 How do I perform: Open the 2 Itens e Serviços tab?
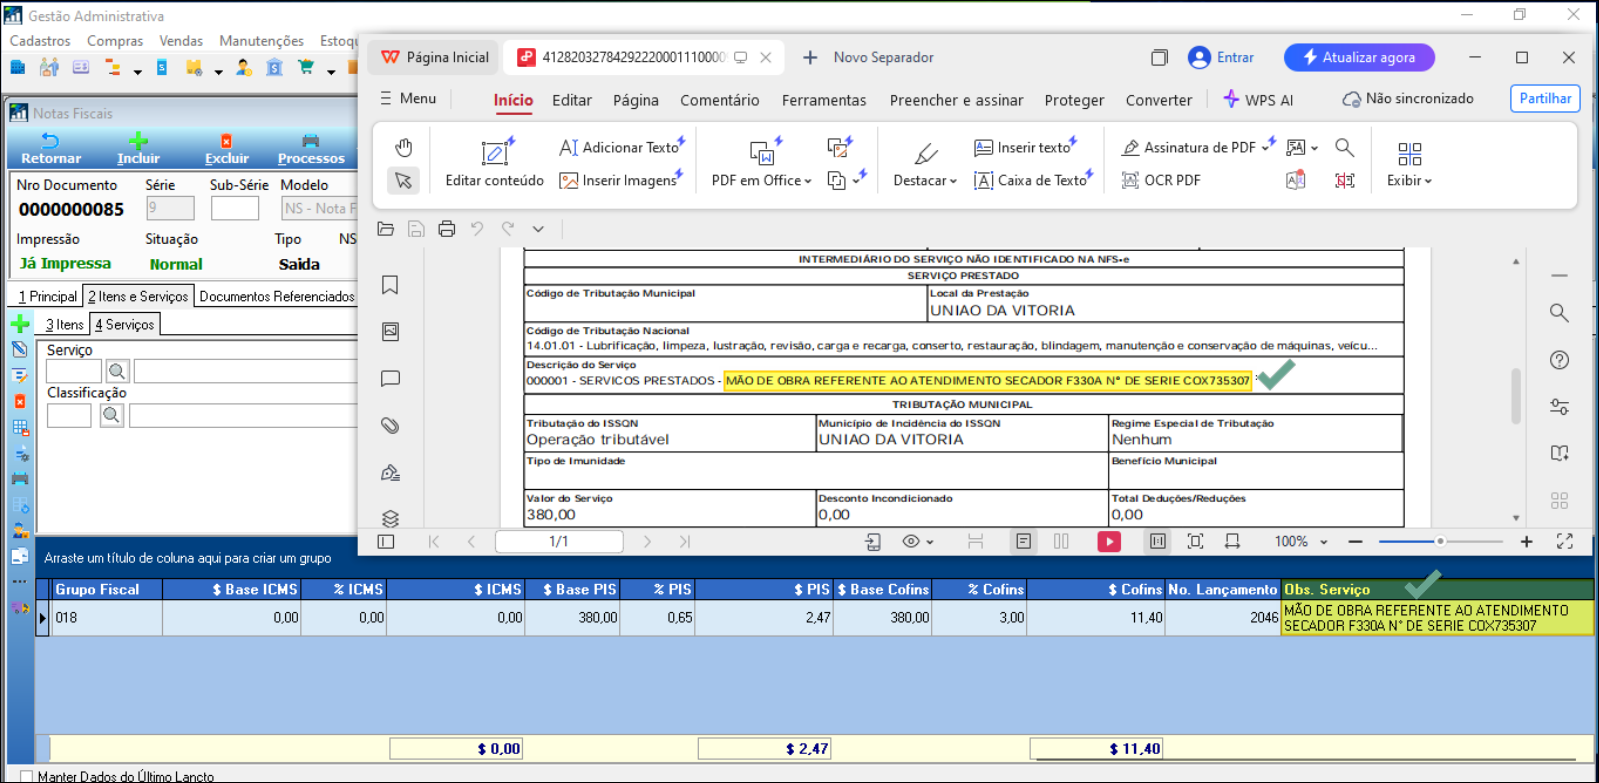click(x=138, y=296)
